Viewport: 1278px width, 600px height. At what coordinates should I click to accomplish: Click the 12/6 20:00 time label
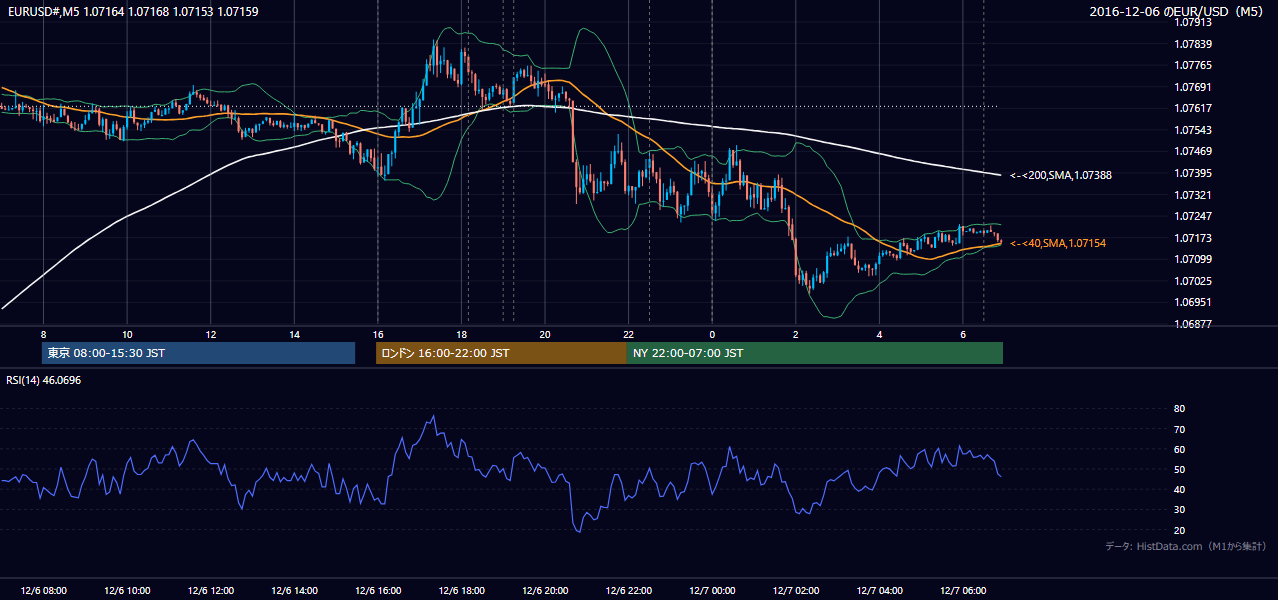[x=545, y=591]
